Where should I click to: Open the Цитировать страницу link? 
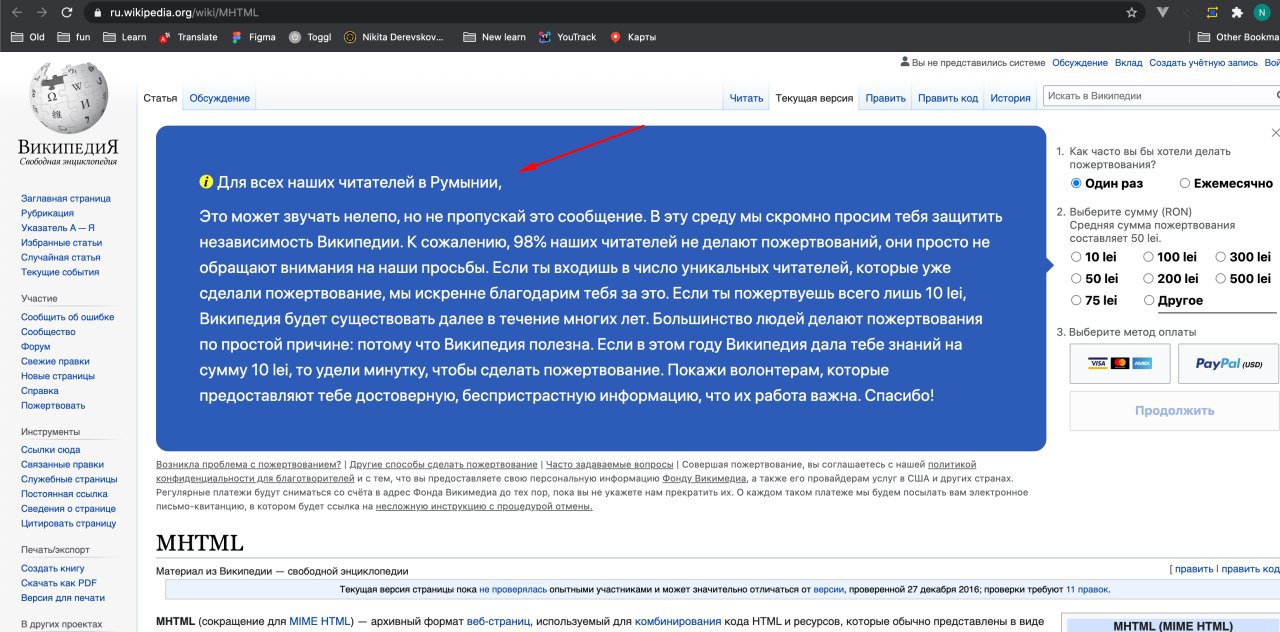pos(69,523)
